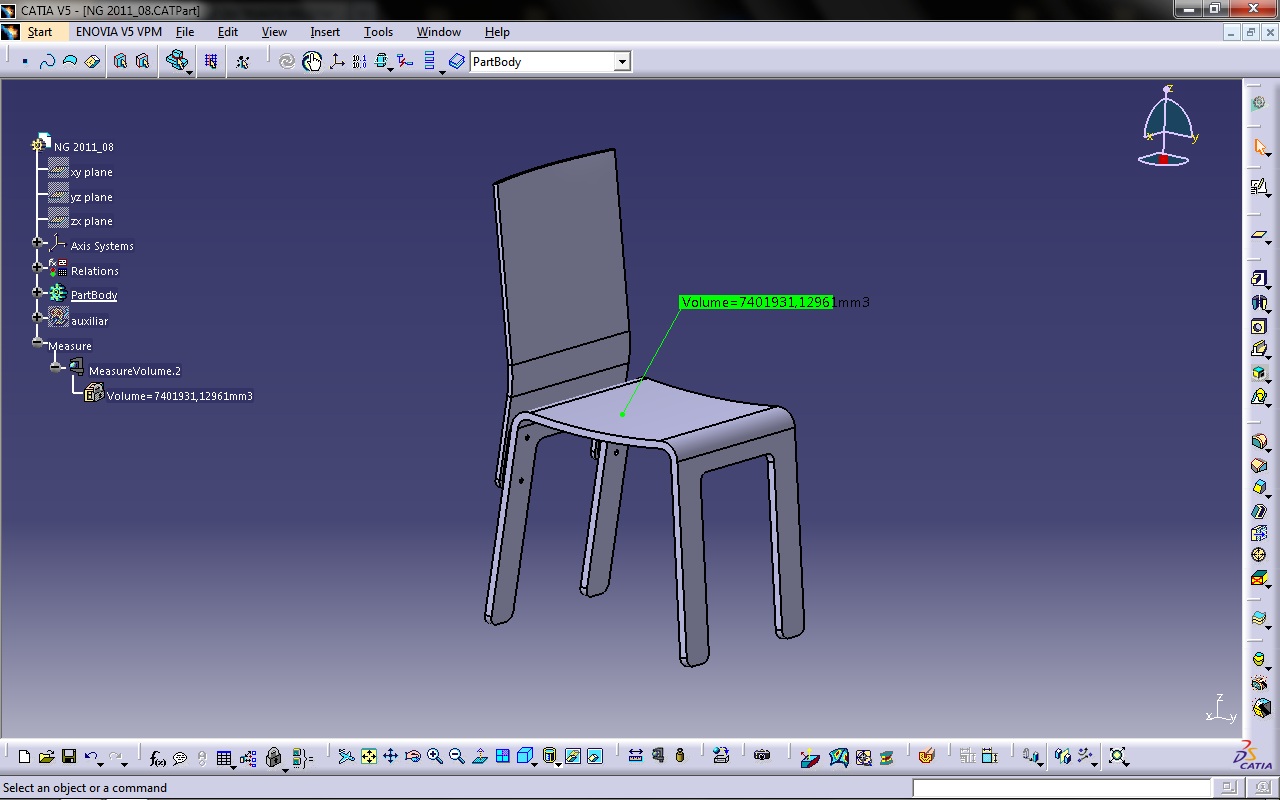The height and width of the screenshot is (800, 1280).
Task: Open the view mode cube dropdown
Action: point(535,766)
